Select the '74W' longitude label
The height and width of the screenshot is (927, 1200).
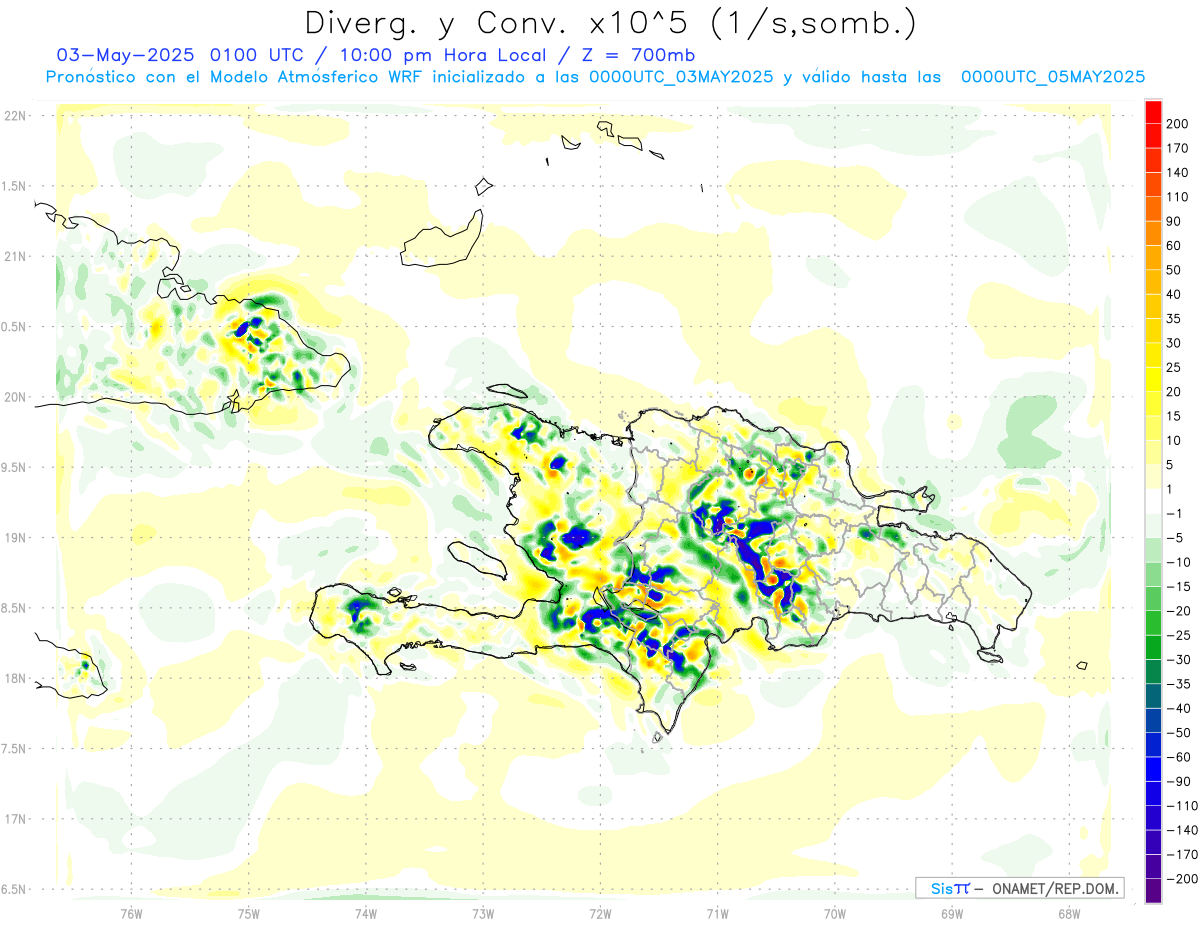366,912
